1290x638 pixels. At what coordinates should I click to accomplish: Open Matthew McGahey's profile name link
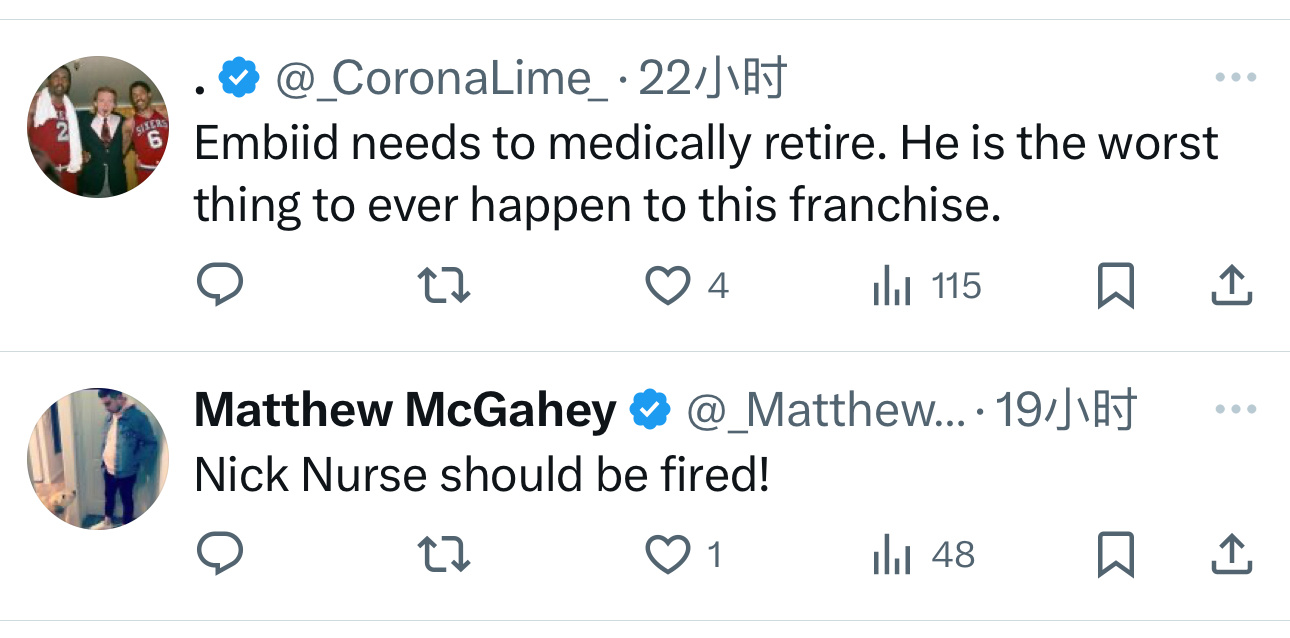click(x=404, y=410)
